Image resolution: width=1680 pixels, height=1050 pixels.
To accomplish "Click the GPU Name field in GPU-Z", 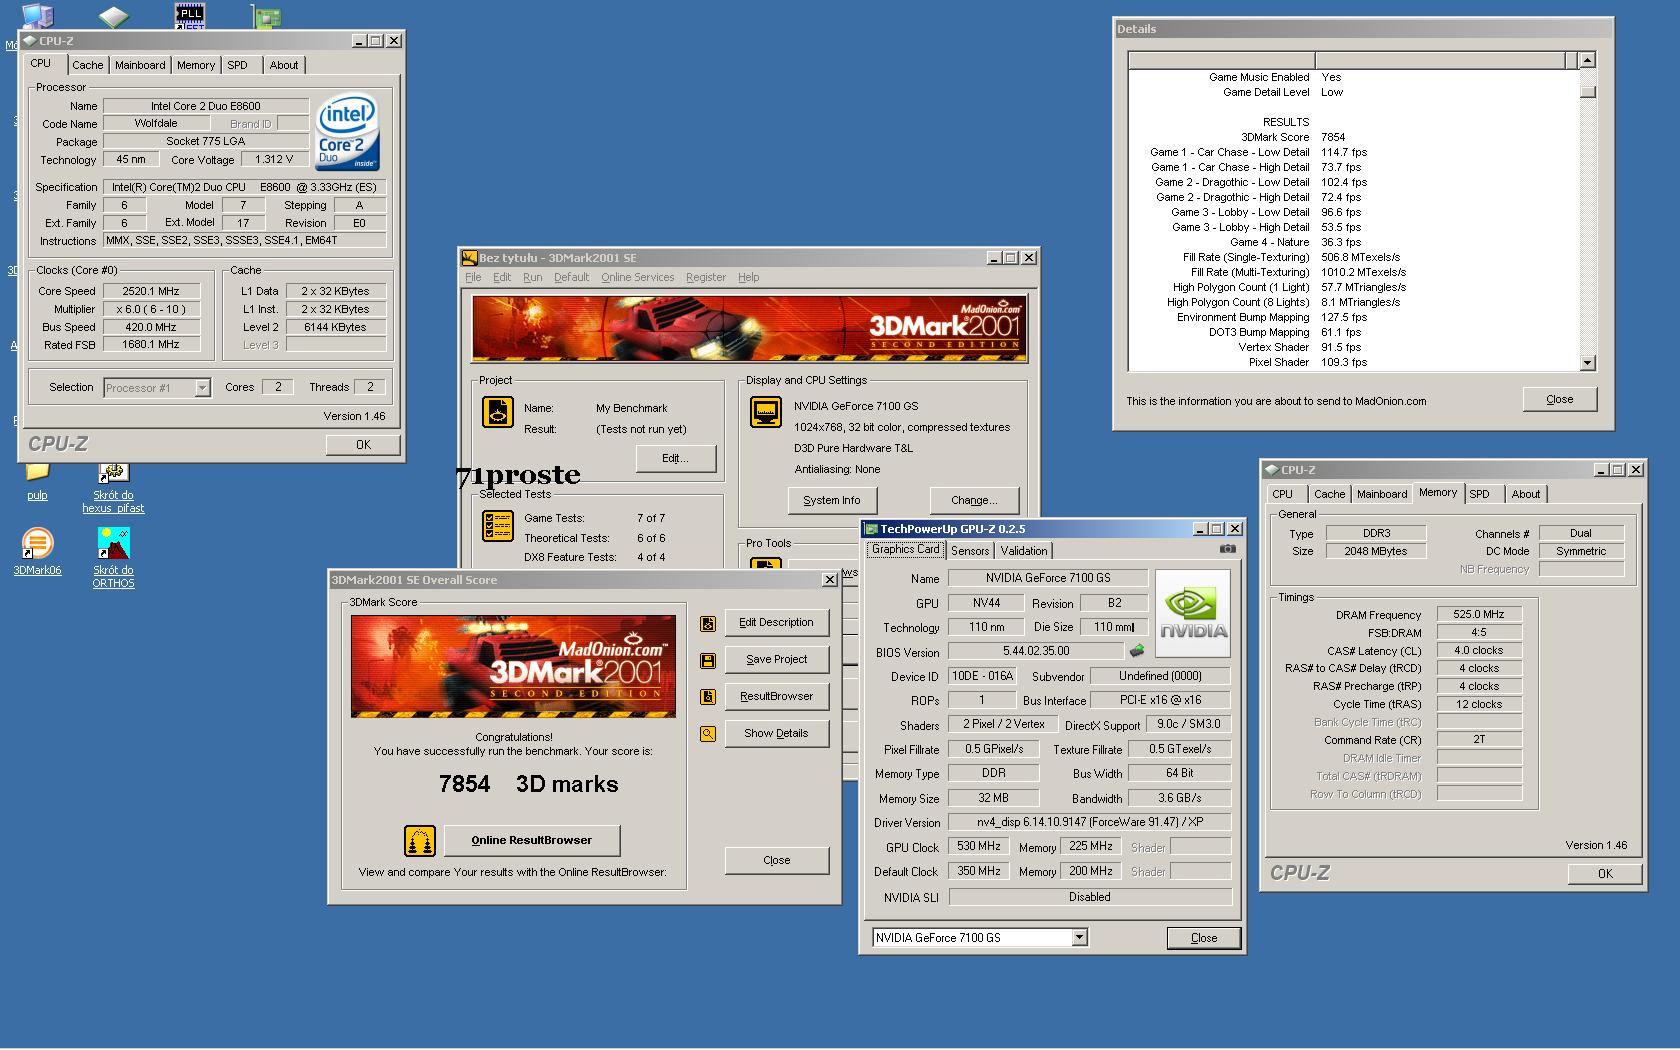I will (x=1047, y=578).
